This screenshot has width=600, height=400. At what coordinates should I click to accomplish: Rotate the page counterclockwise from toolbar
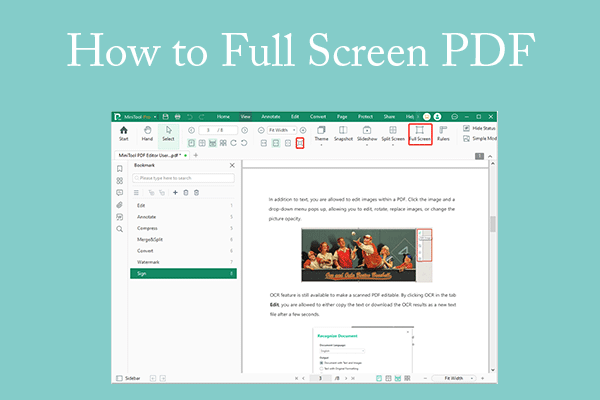point(244,143)
